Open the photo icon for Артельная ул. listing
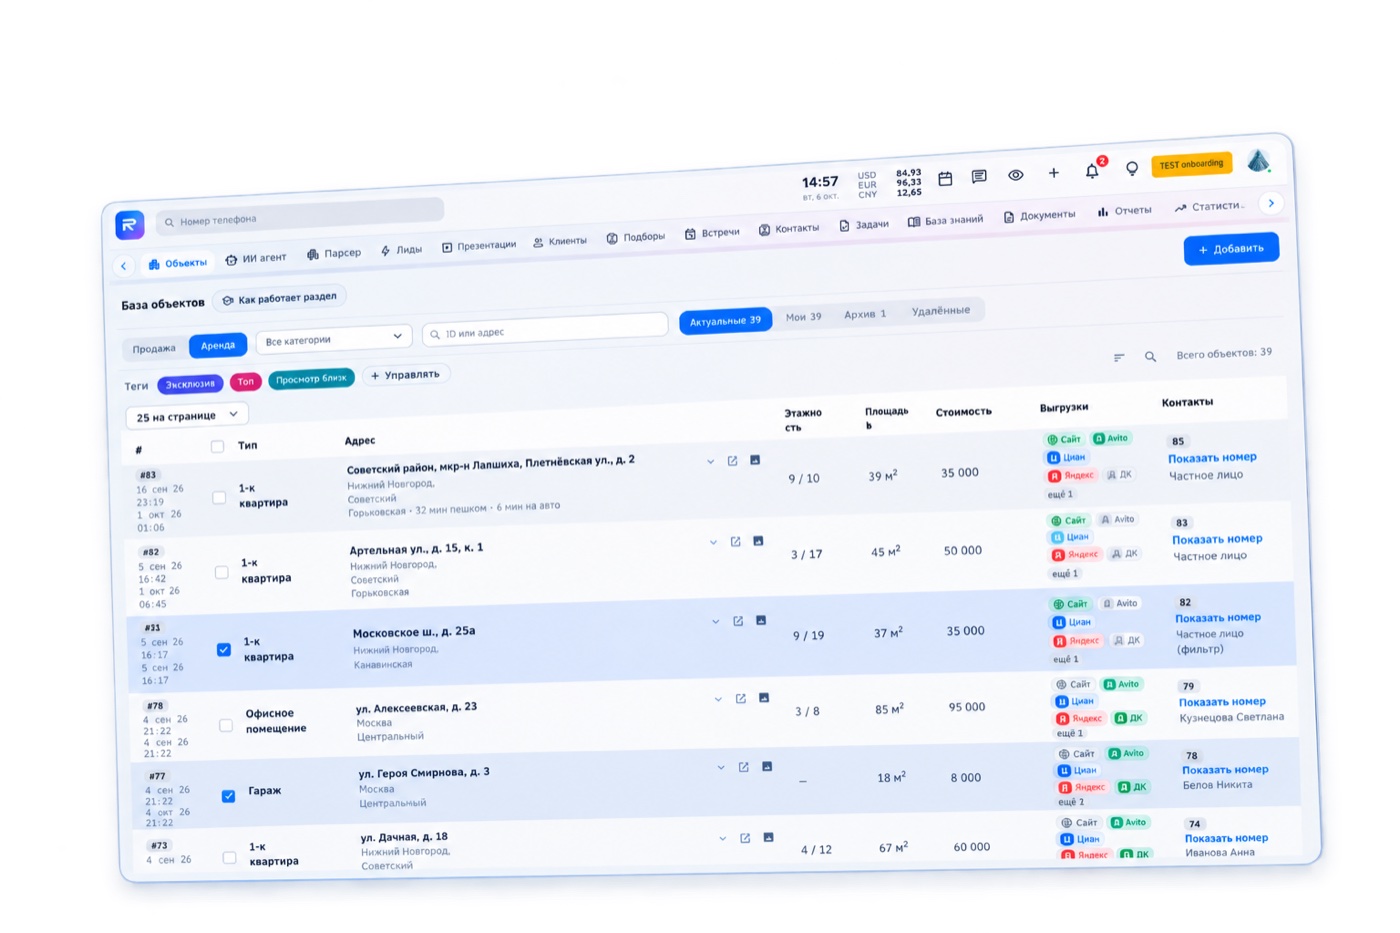 tap(758, 541)
